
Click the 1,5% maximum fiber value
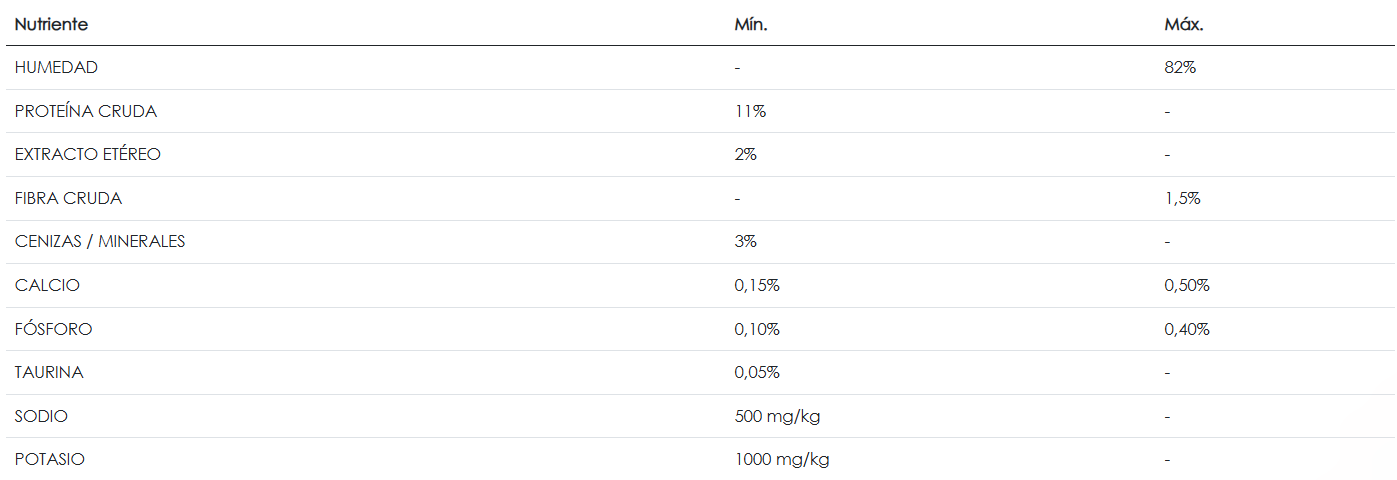tap(1182, 198)
